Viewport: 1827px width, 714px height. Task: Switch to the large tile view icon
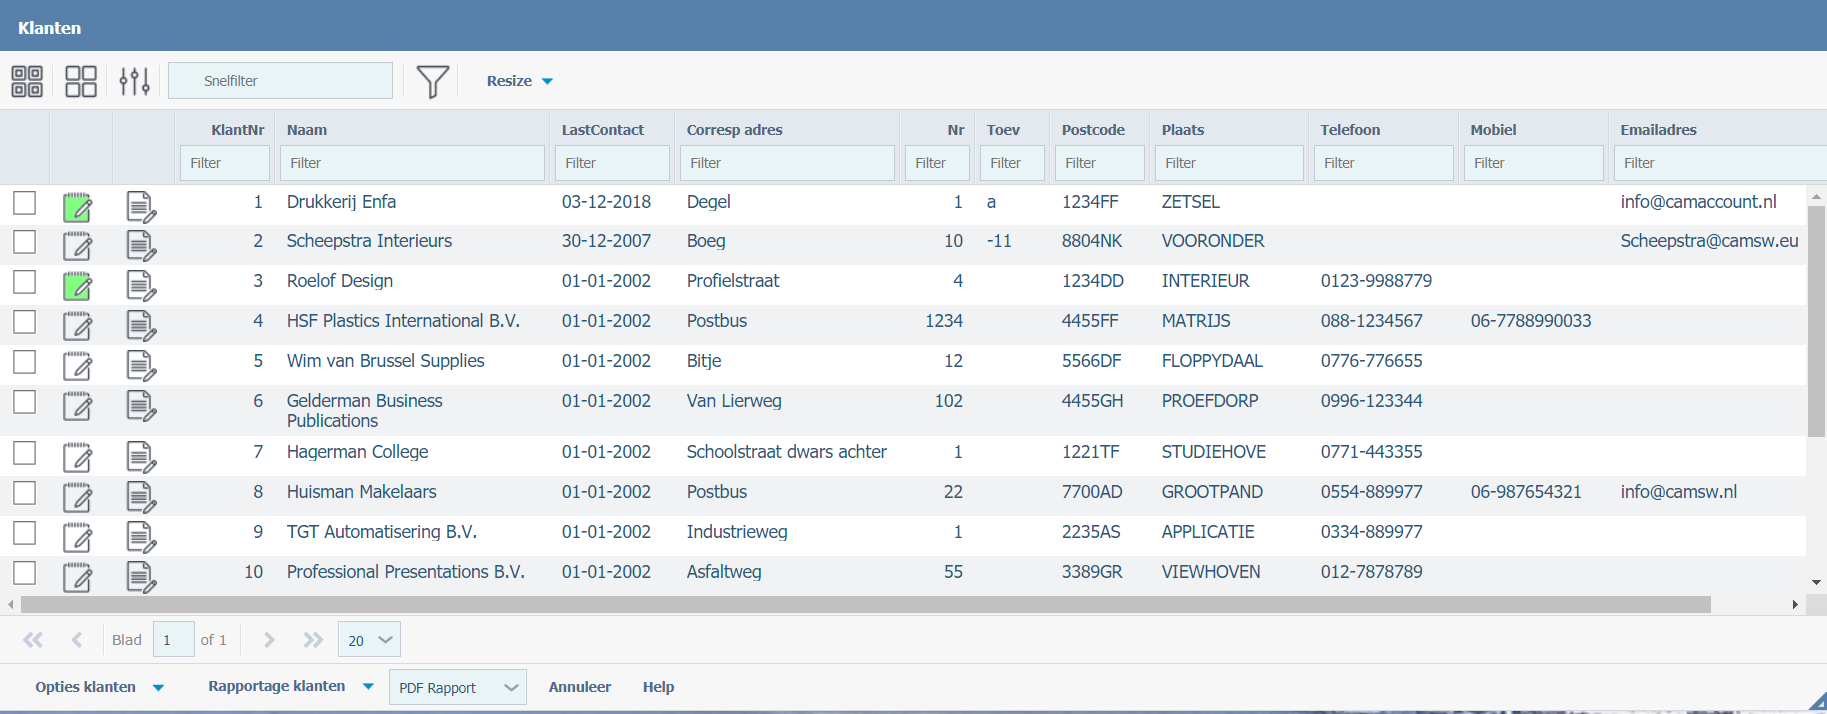pos(81,81)
